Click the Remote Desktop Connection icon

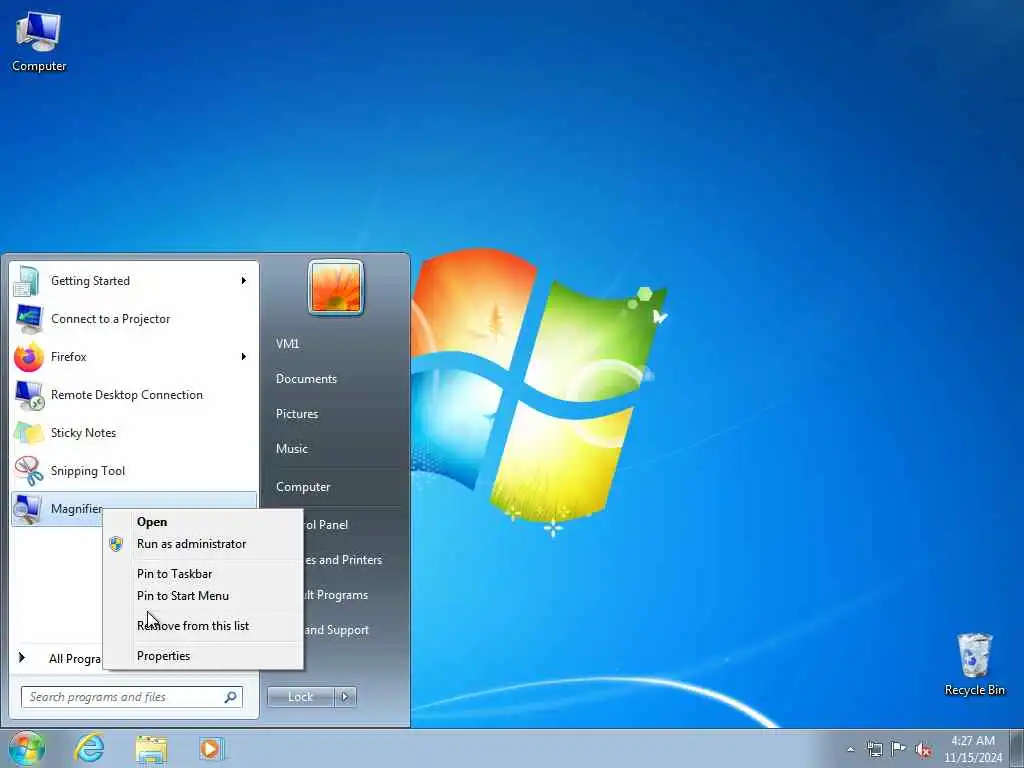click(29, 395)
